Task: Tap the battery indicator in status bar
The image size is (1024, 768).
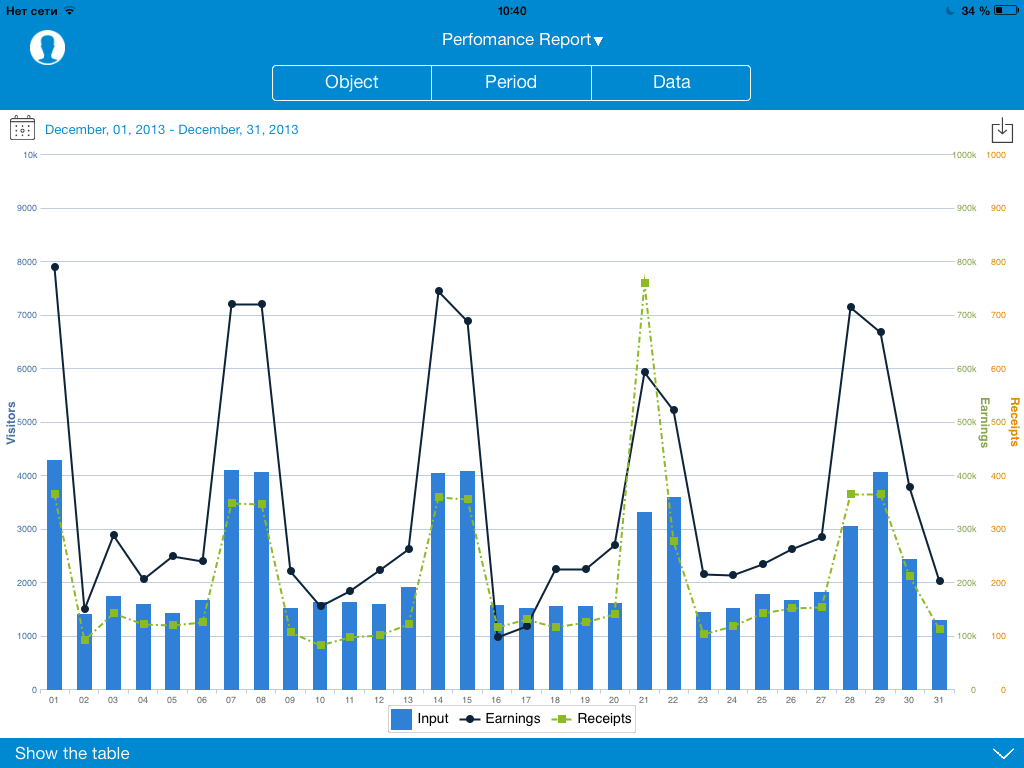Action: 1005,10
